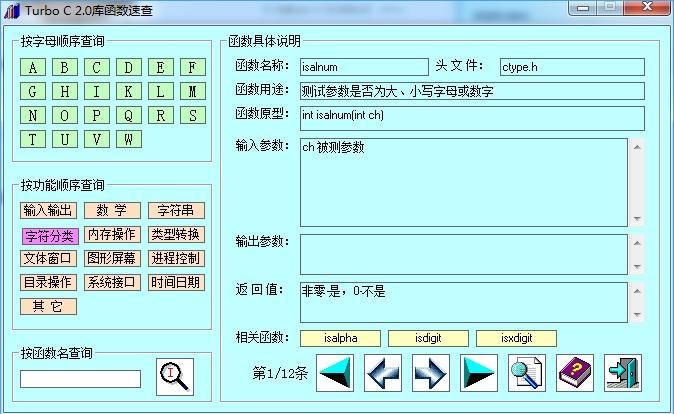Screen dimensions: 674x414
Task: Select letter V button
Action: point(97,139)
